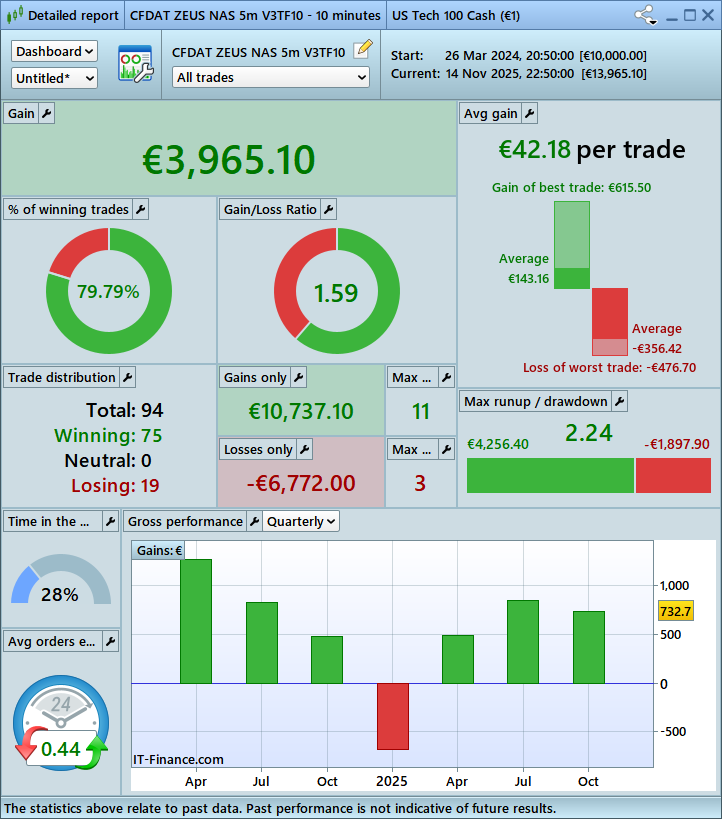Click the share icon in title bar
The width and height of the screenshot is (722, 819).
coord(646,15)
